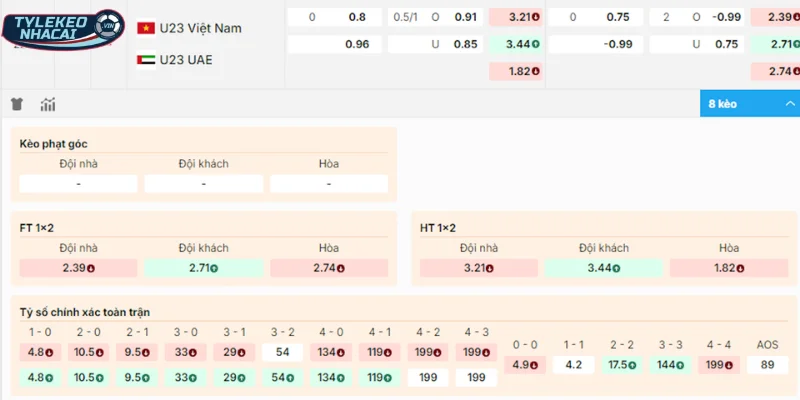
Task: Pick the 1 - 1 score odds 4.2
Action: tap(574, 364)
